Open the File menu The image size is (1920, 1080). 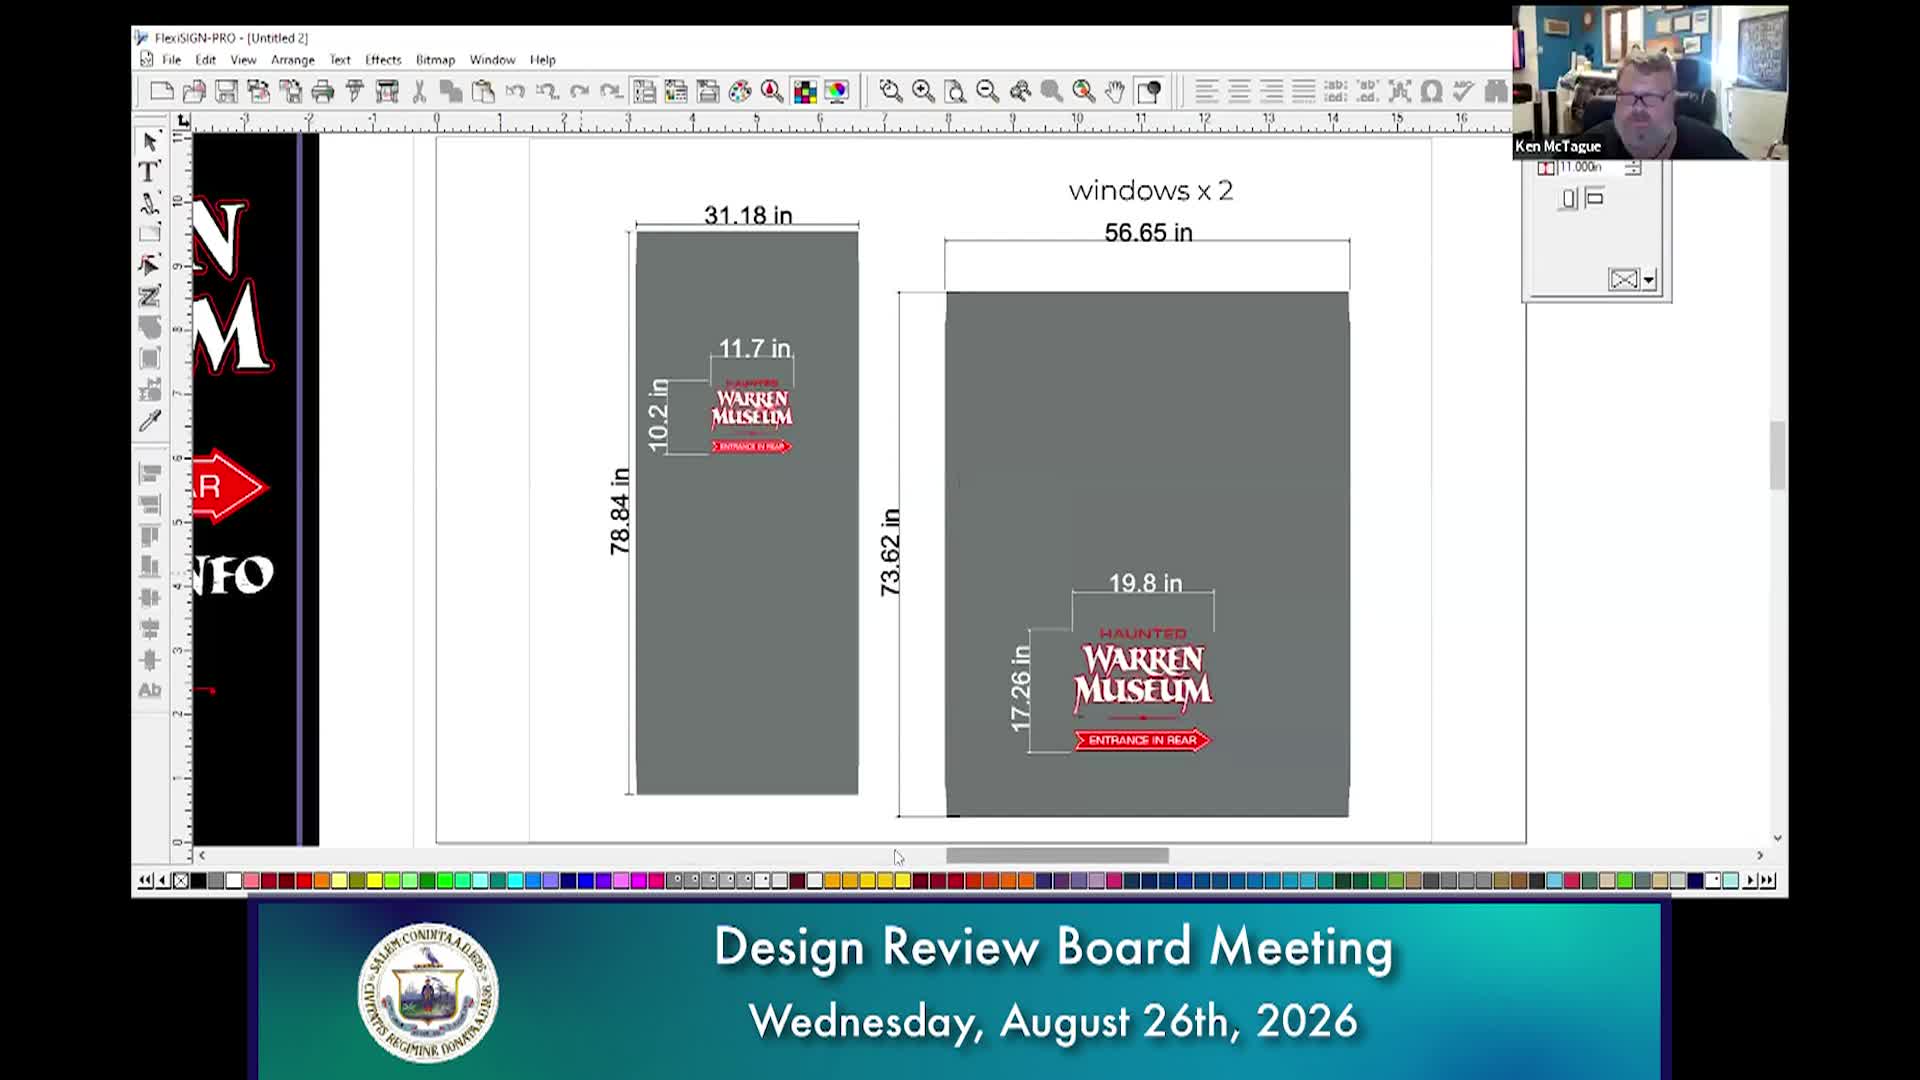tap(171, 60)
